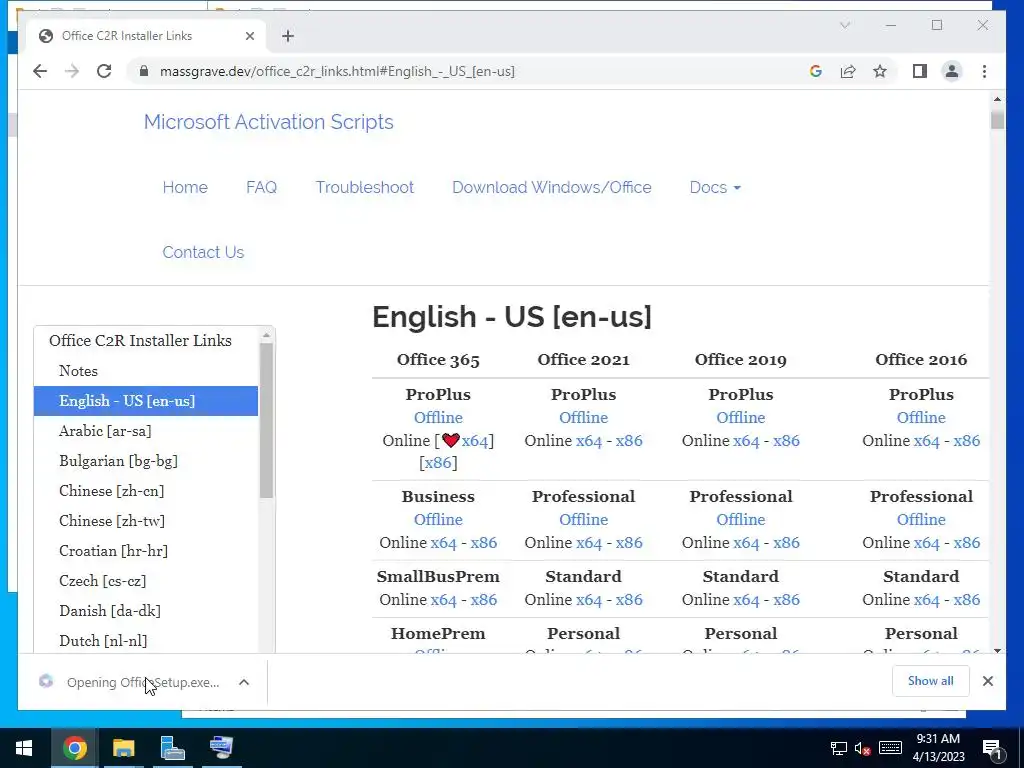Screen dimensions: 1024x768
Task: Open Download Windows/Office page
Action: pos(552,187)
